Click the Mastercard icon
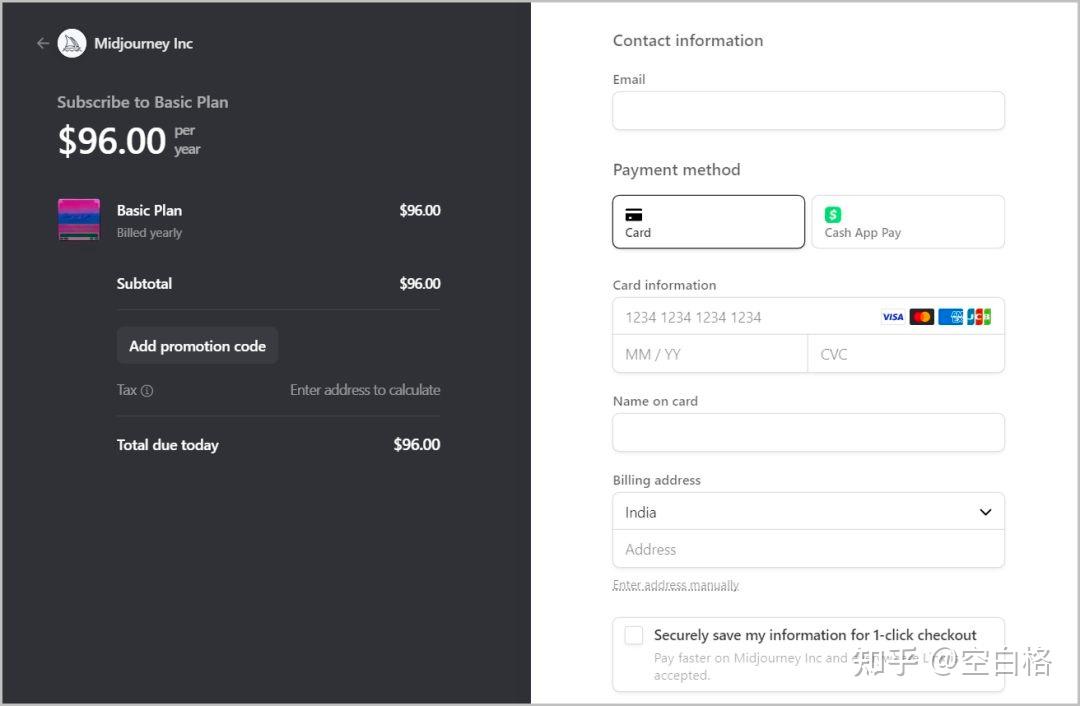The height and width of the screenshot is (706, 1080). pos(922,317)
